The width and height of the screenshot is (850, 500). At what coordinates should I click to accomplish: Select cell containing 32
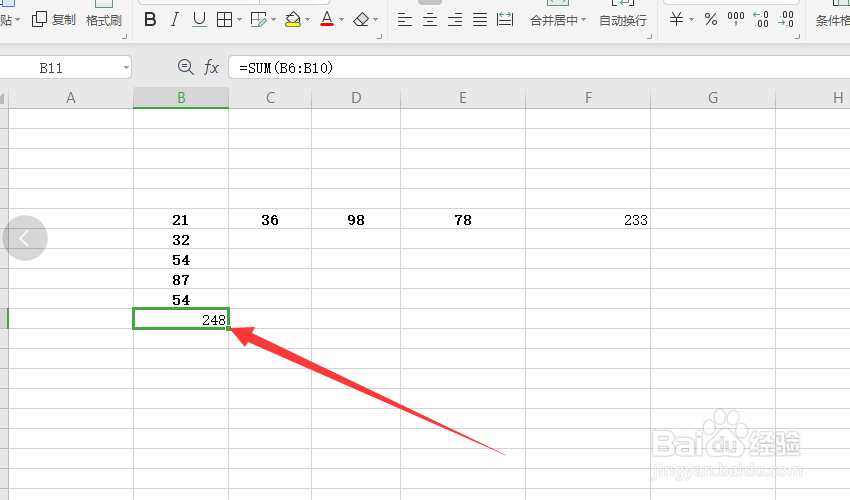coord(181,240)
